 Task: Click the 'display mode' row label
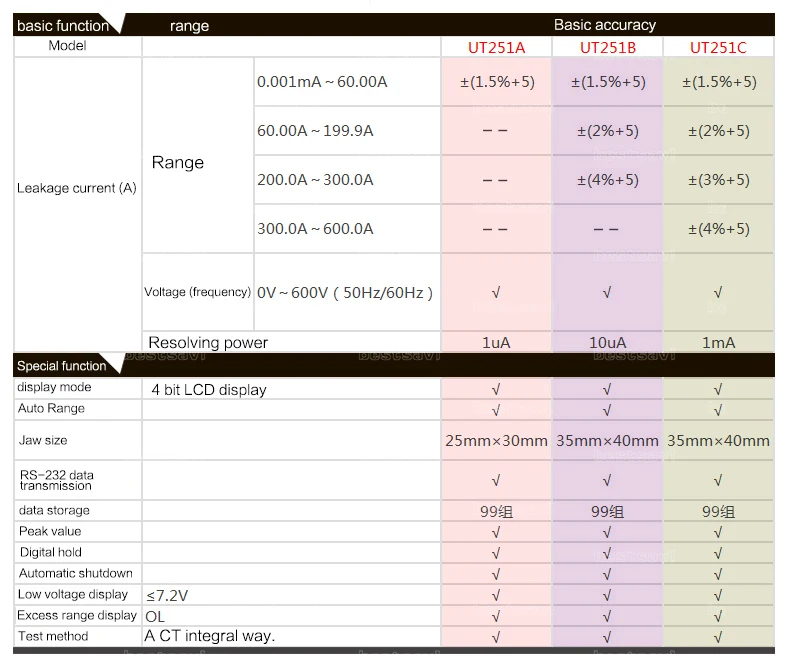point(54,387)
